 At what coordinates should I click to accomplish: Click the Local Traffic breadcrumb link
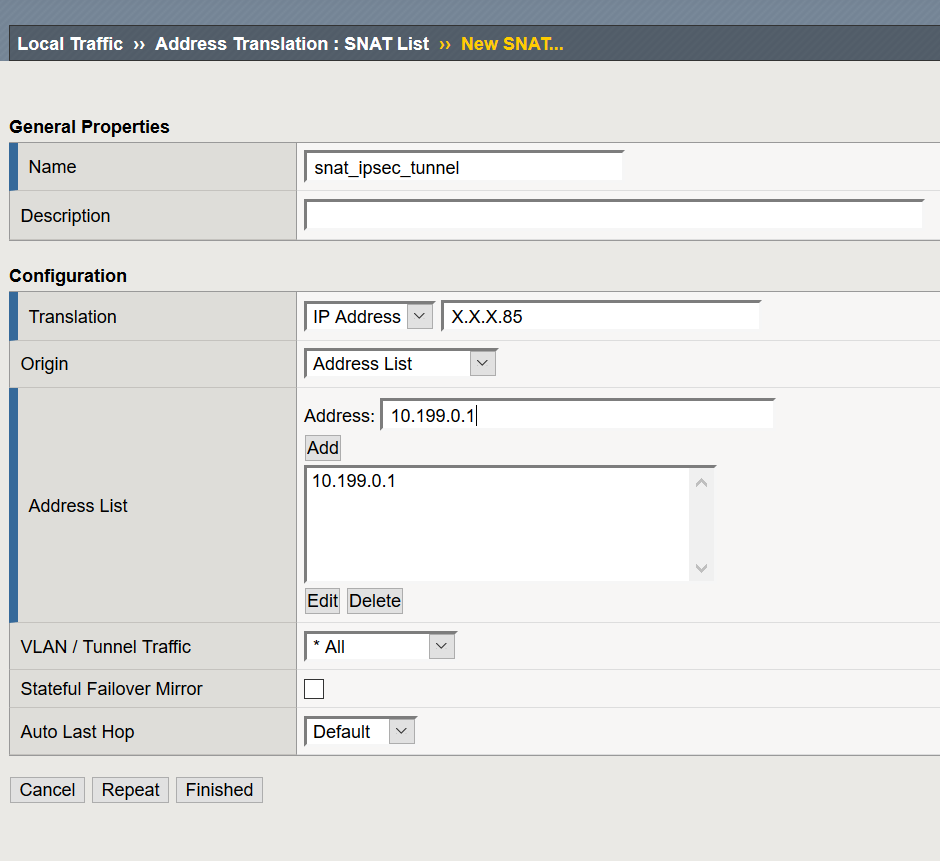(x=69, y=43)
